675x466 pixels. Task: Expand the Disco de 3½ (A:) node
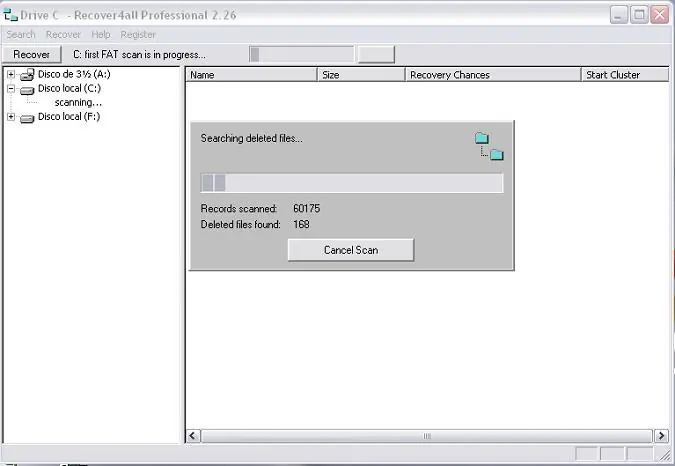click(11, 74)
